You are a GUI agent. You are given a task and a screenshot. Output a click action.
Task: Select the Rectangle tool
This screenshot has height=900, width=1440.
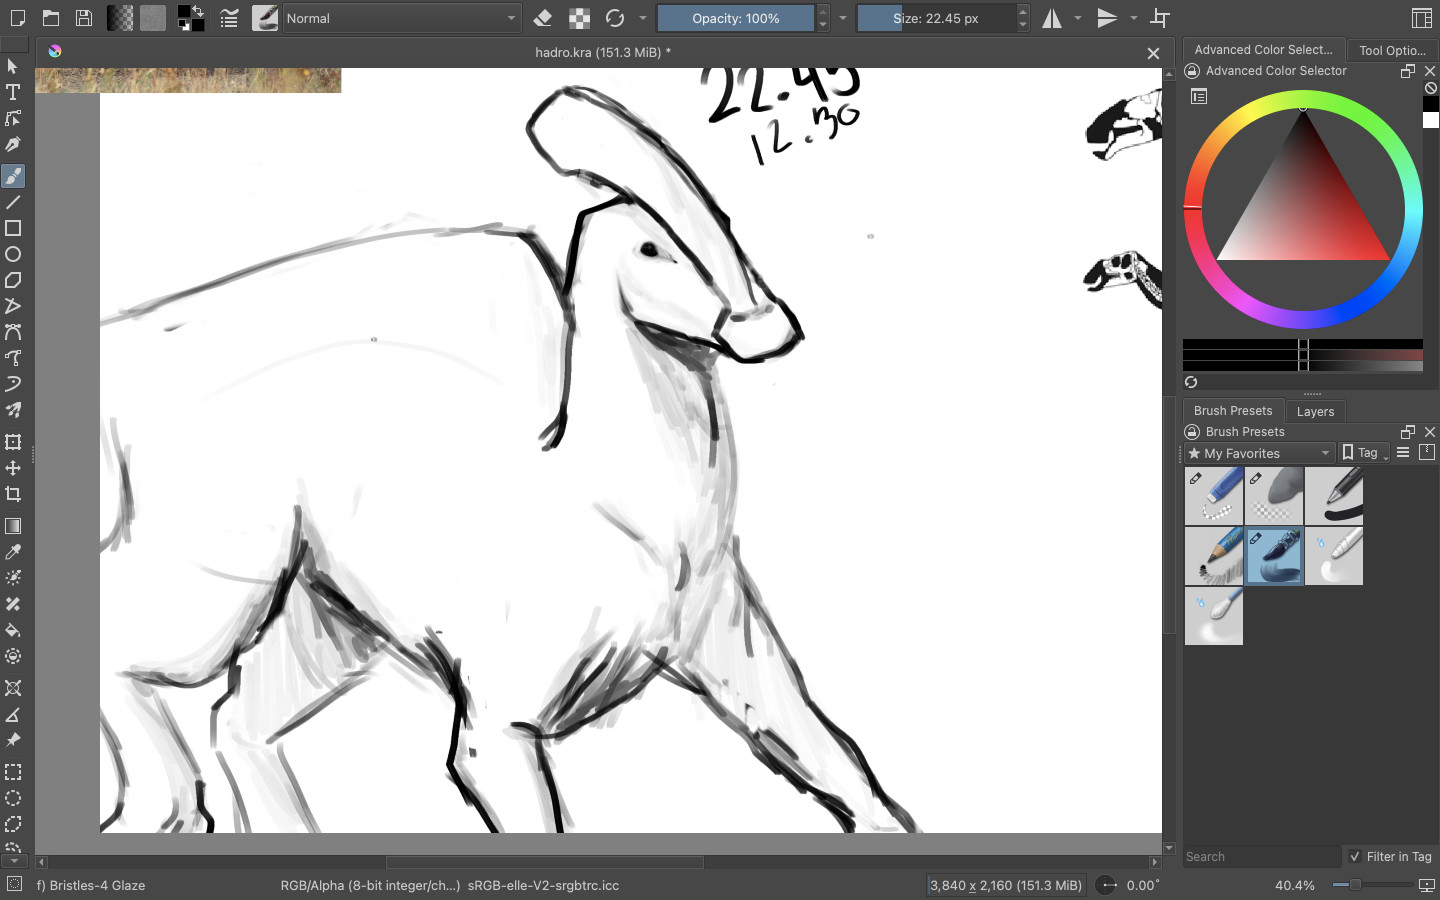[x=13, y=228]
